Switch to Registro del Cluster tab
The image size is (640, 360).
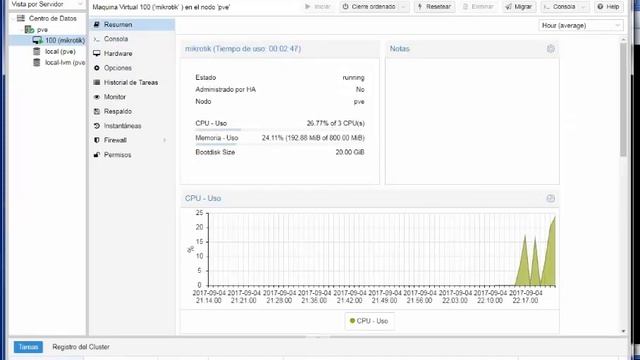click(x=81, y=347)
